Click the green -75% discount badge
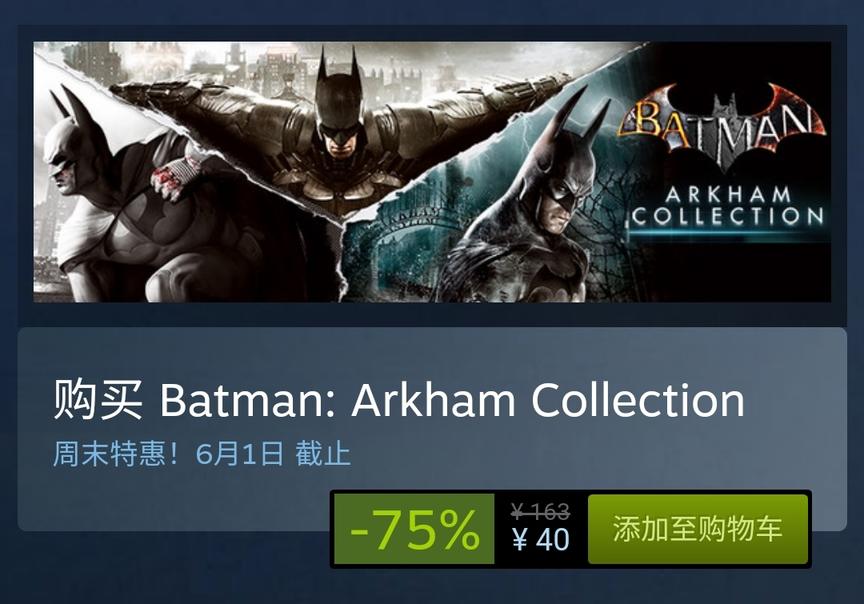This screenshot has height=604, width=864. [414, 529]
